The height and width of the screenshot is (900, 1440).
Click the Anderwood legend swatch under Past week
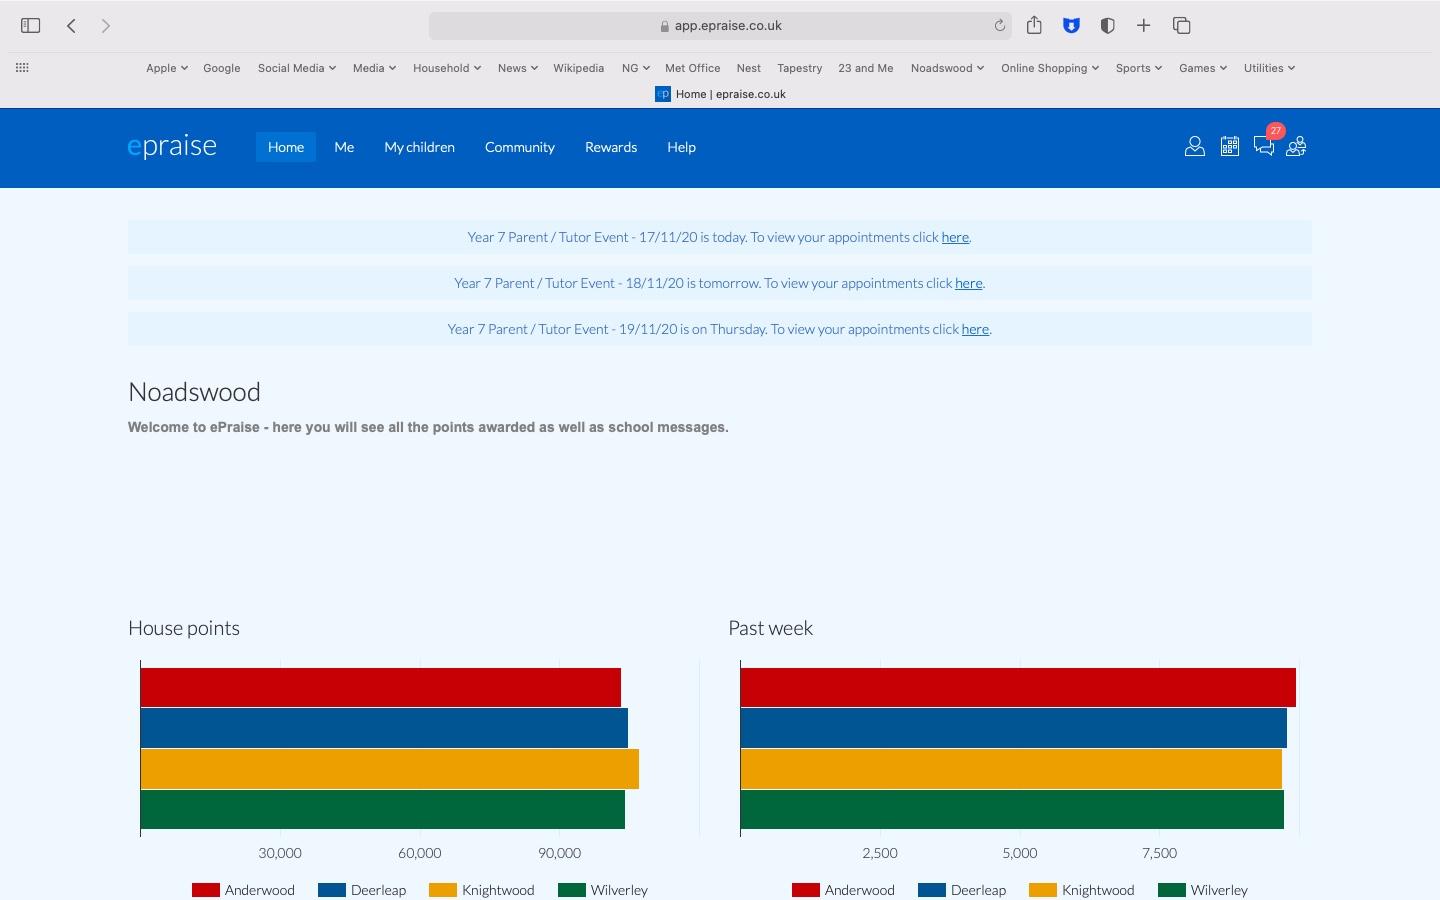click(805, 890)
